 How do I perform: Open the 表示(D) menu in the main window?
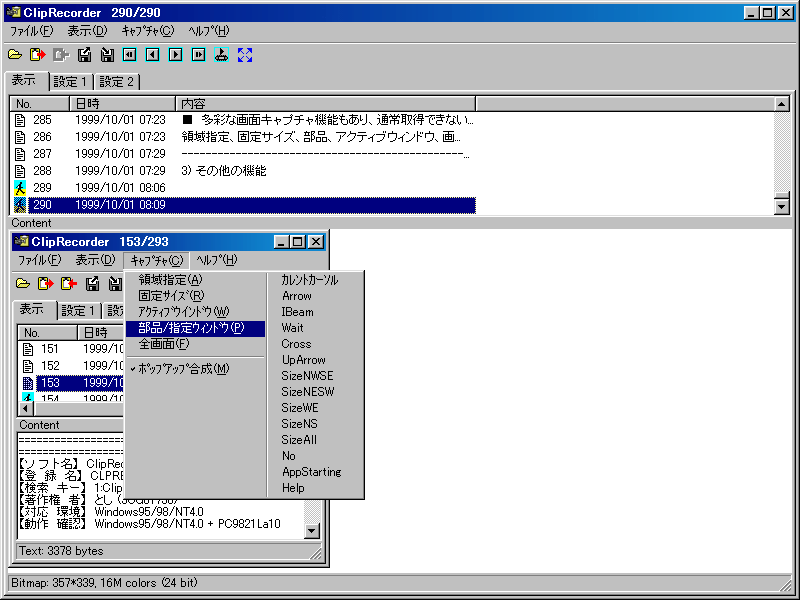point(88,31)
